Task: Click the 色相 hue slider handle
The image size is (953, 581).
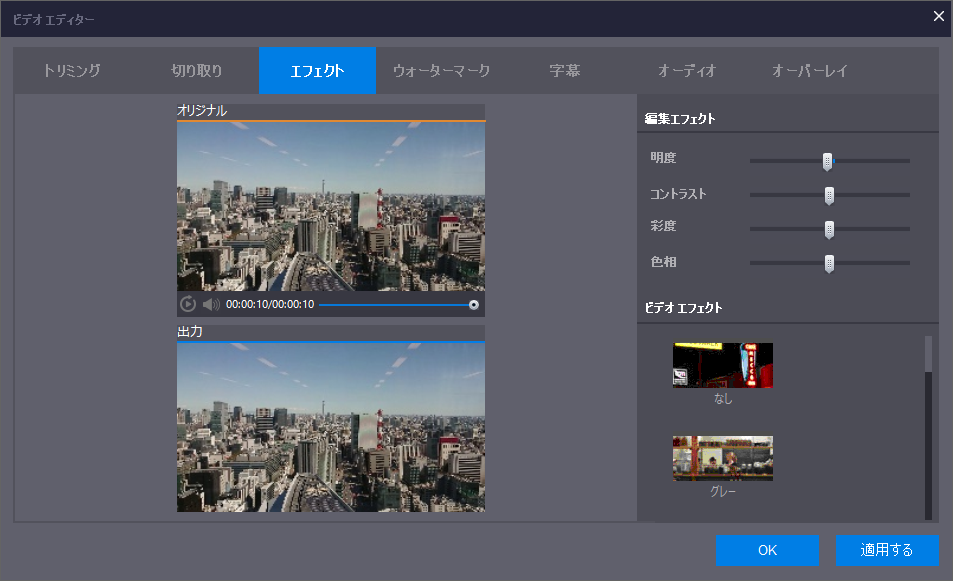Action: [829, 263]
